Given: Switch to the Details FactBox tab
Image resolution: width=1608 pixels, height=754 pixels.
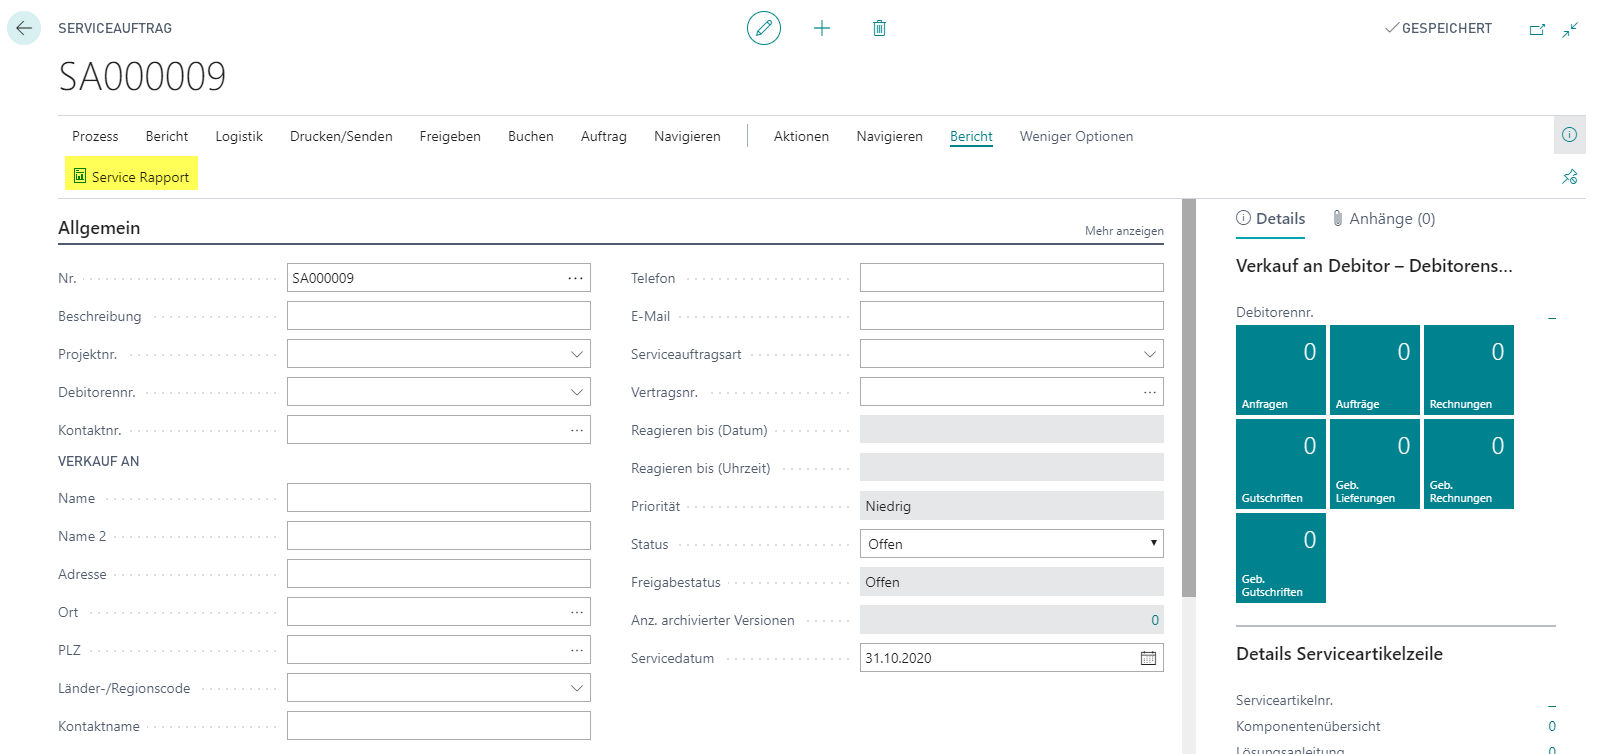Looking at the screenshot, I should pos(1270,219).
